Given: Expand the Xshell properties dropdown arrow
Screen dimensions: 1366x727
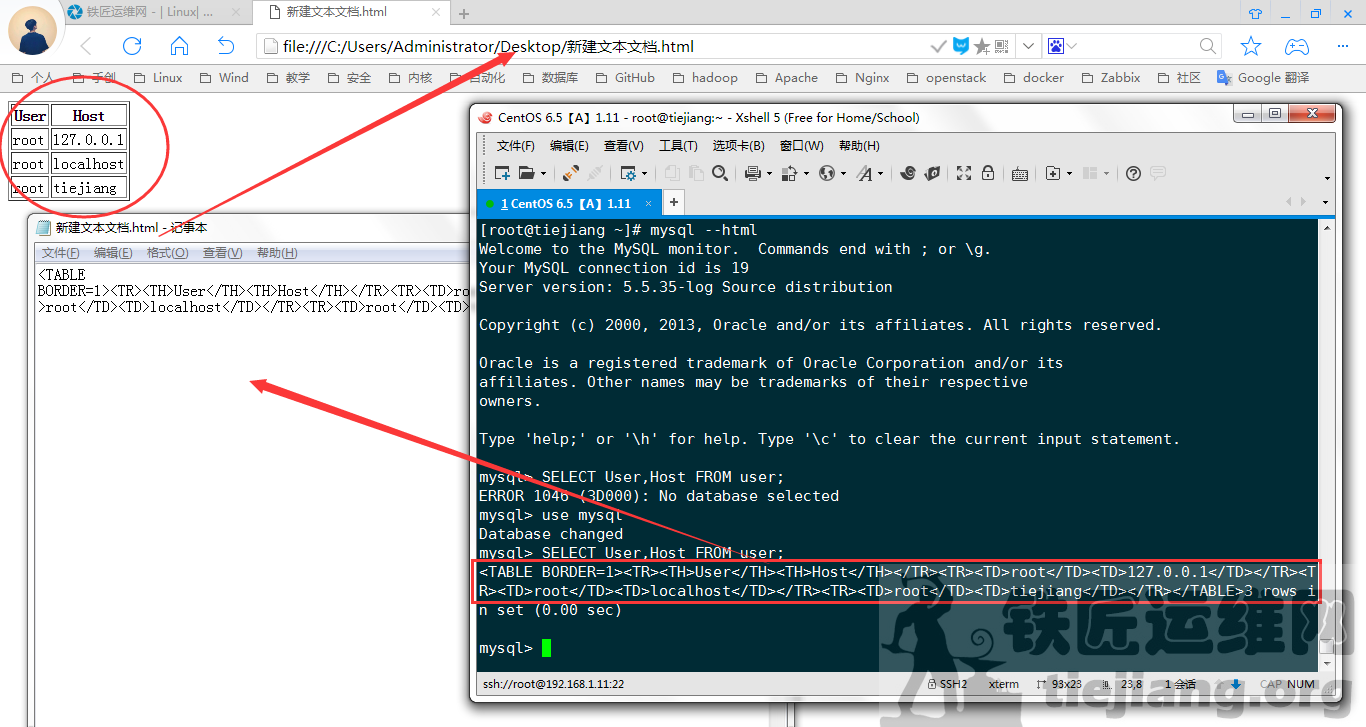Looking at the screenshot, I should [644, 174].
